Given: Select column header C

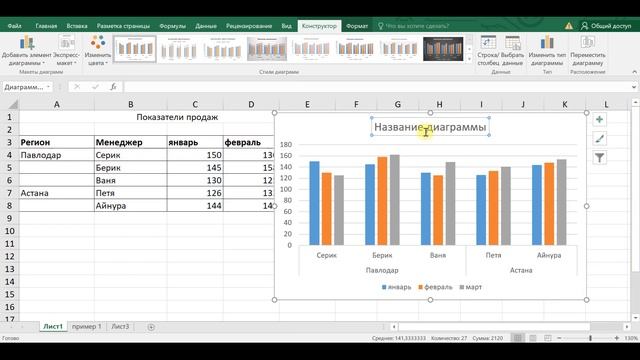Looking at the screenshot, I should click(x=195, y=104).
